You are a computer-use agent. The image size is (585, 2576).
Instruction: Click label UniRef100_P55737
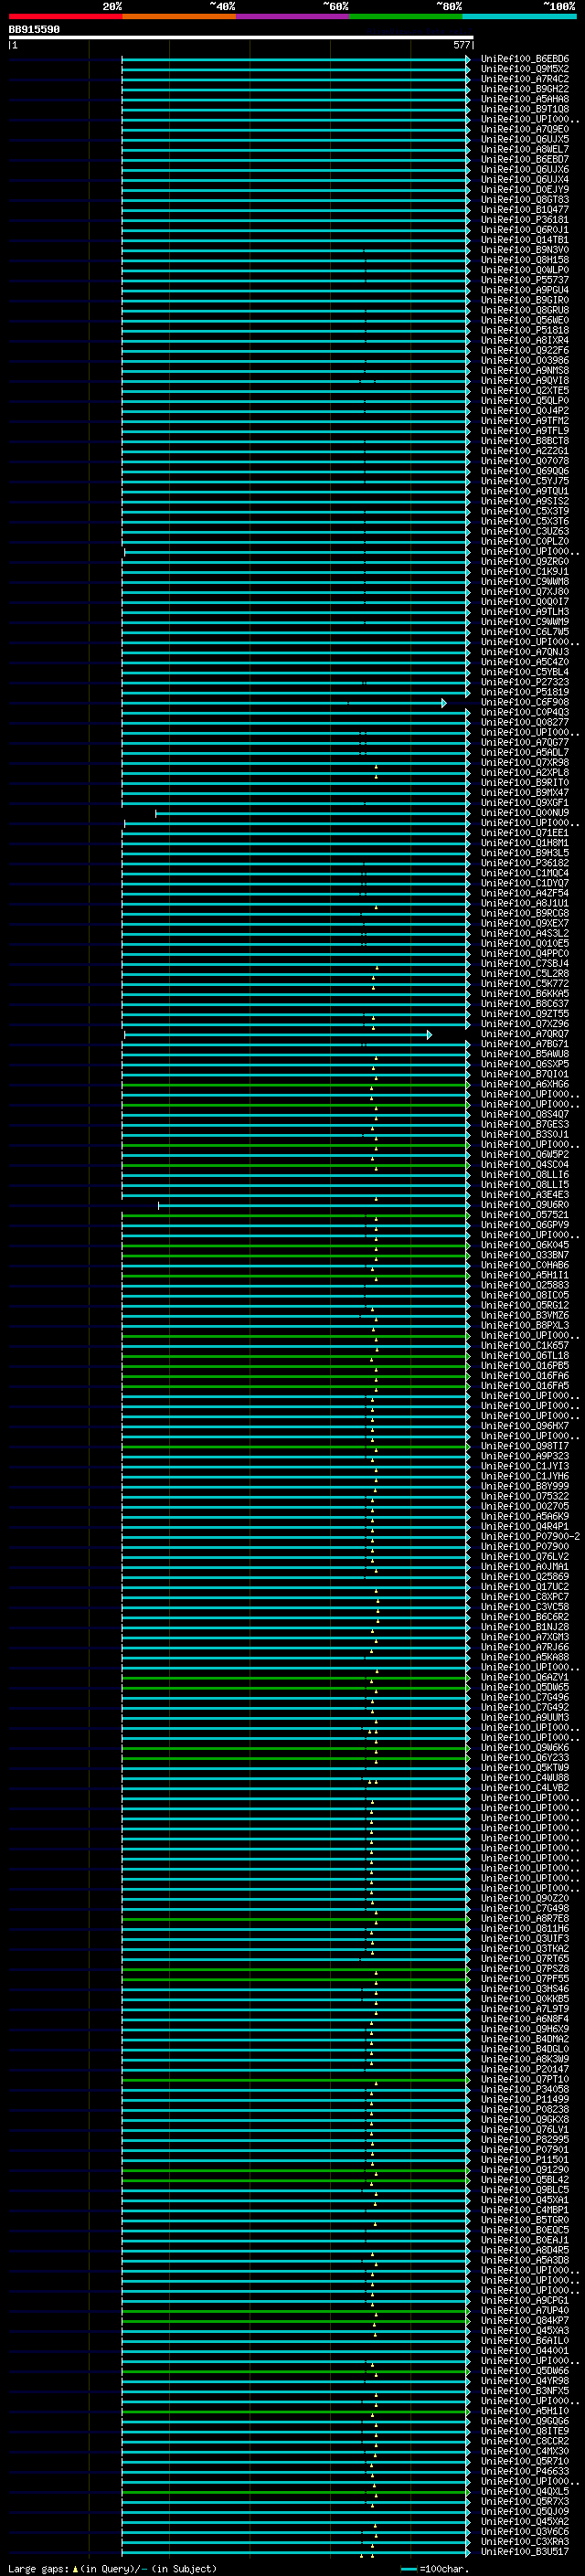(525, 280)
